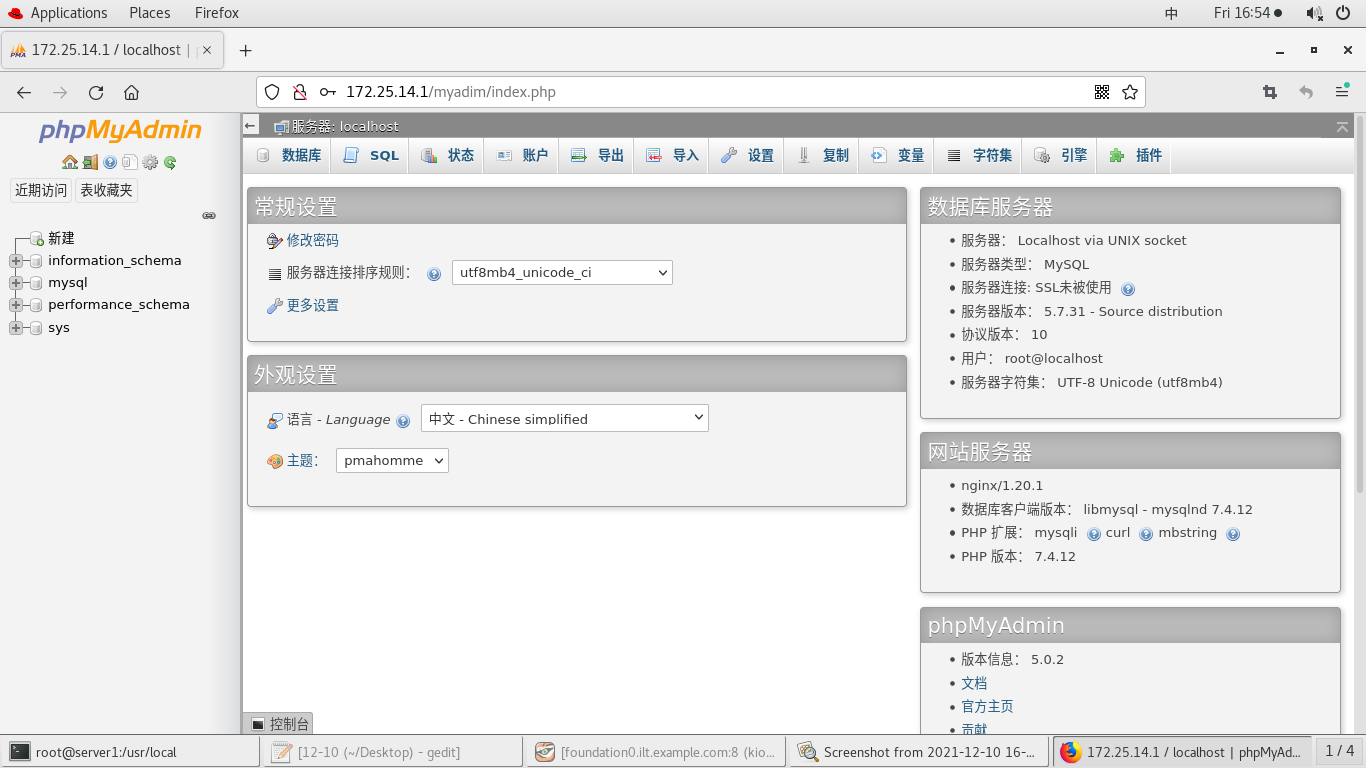Image resolution: width=1366 pixels, height=768 pixels.
Task: Switch to the gedit 12-10 taskbar window
Action: pyautogui.click(x=391, y=752)
